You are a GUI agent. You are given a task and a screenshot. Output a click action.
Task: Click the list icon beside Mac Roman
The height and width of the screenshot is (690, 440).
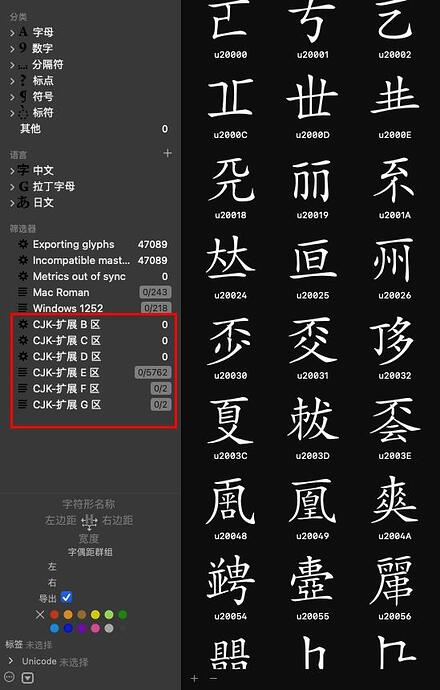point(23,292)
